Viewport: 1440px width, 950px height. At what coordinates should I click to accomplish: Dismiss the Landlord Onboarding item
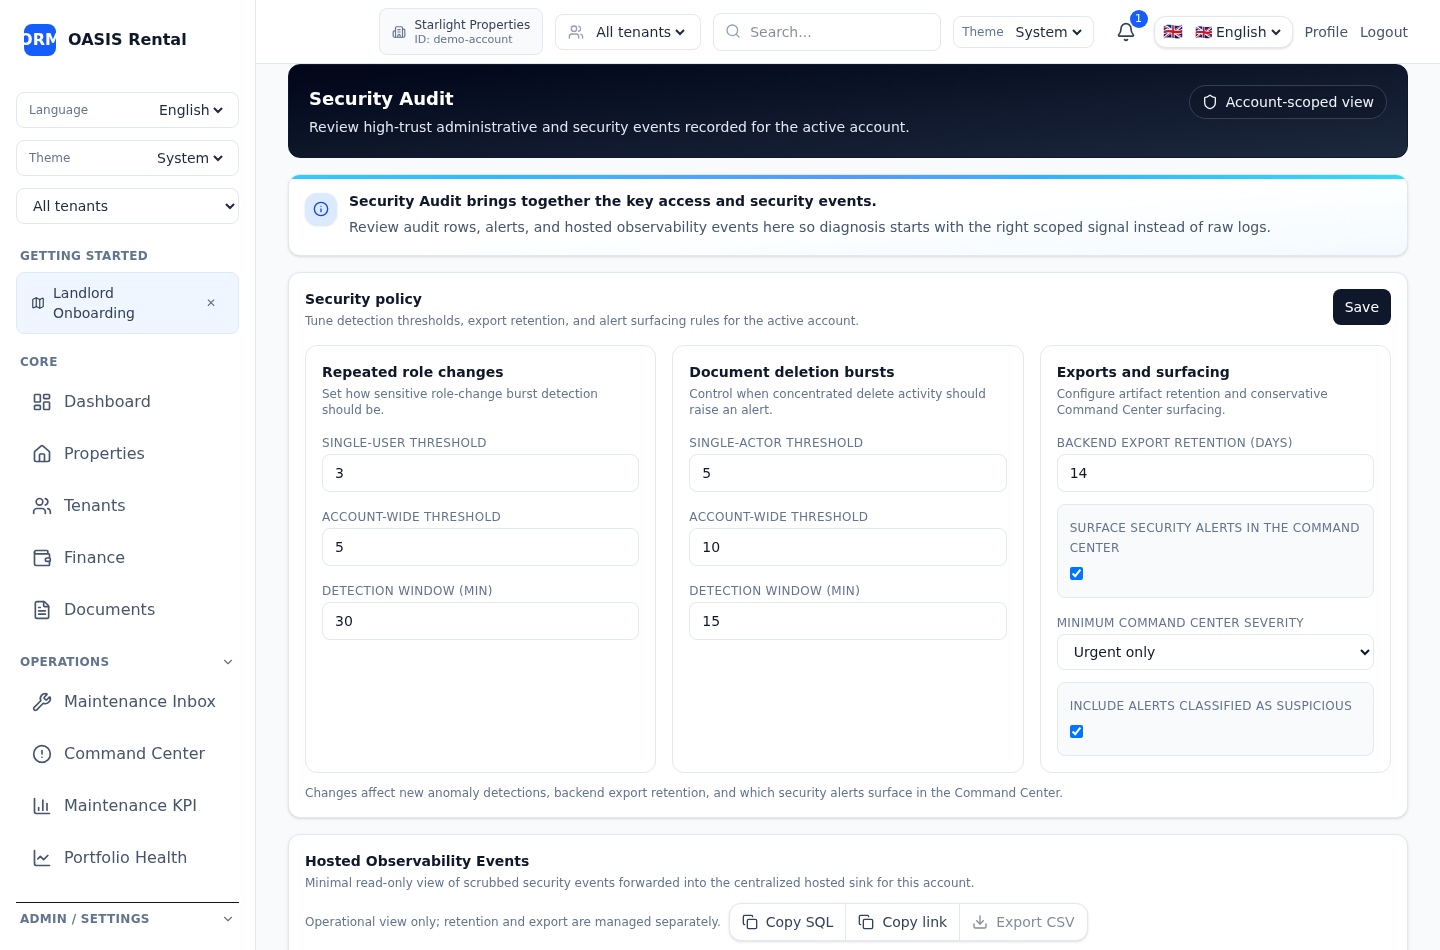pyautogui.click(x=211, y=303)
